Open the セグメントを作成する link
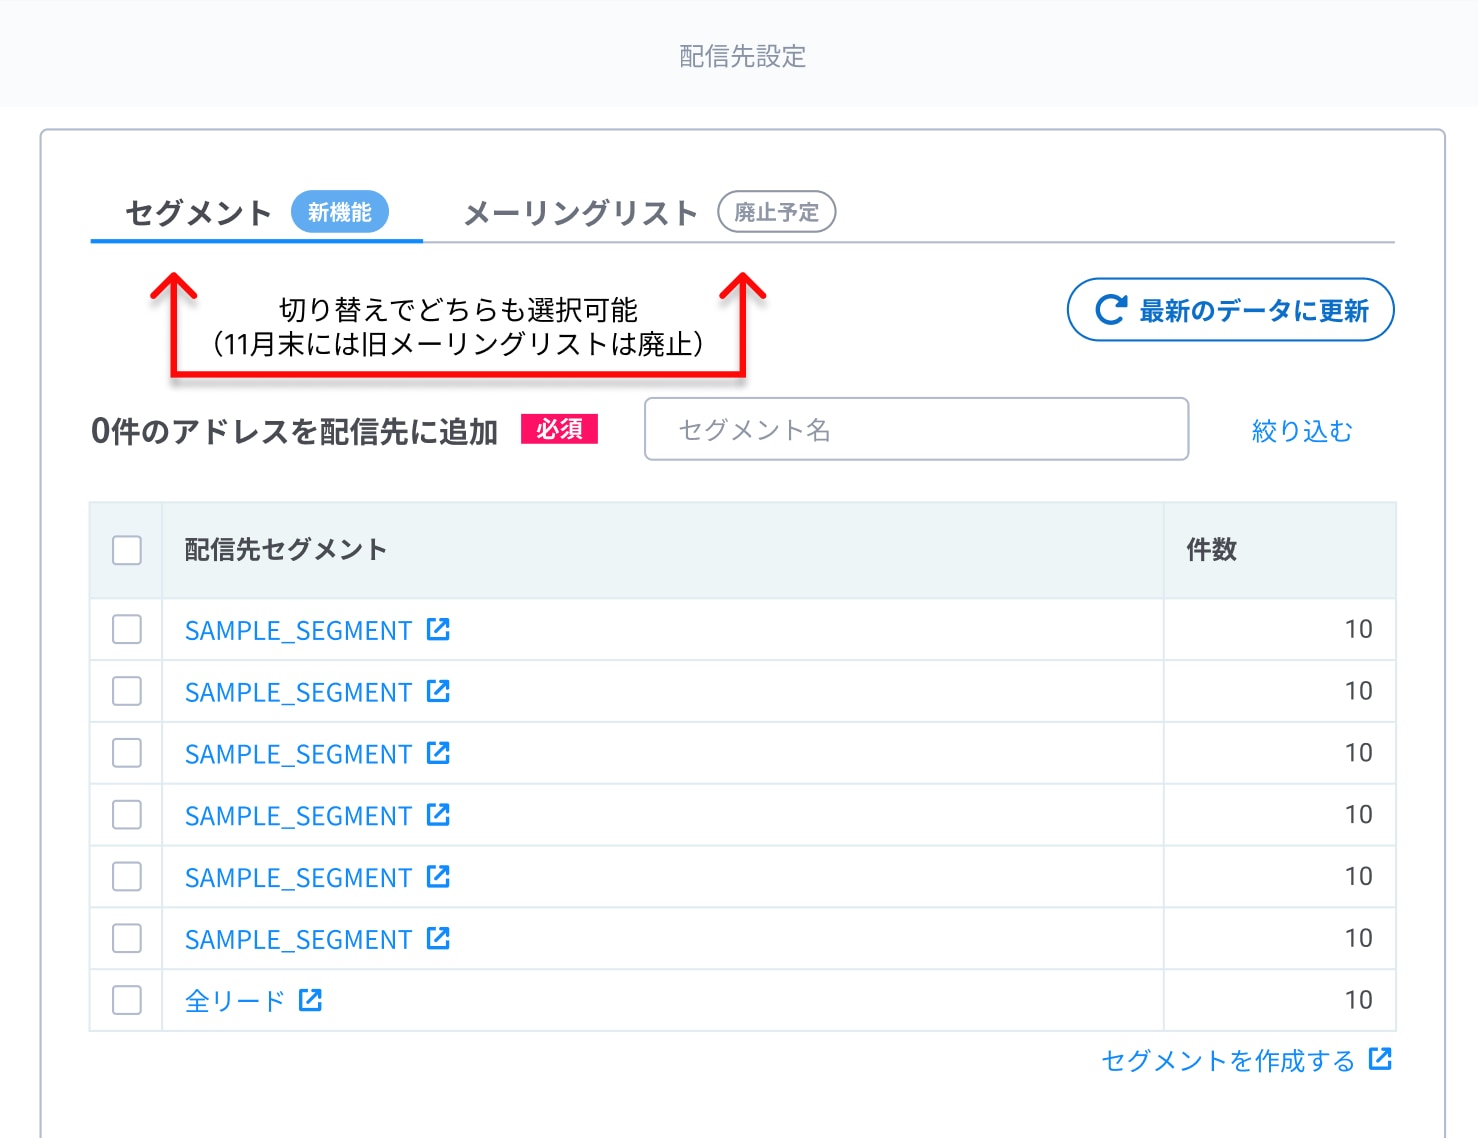1478x1138 pixels. 1228,1060
